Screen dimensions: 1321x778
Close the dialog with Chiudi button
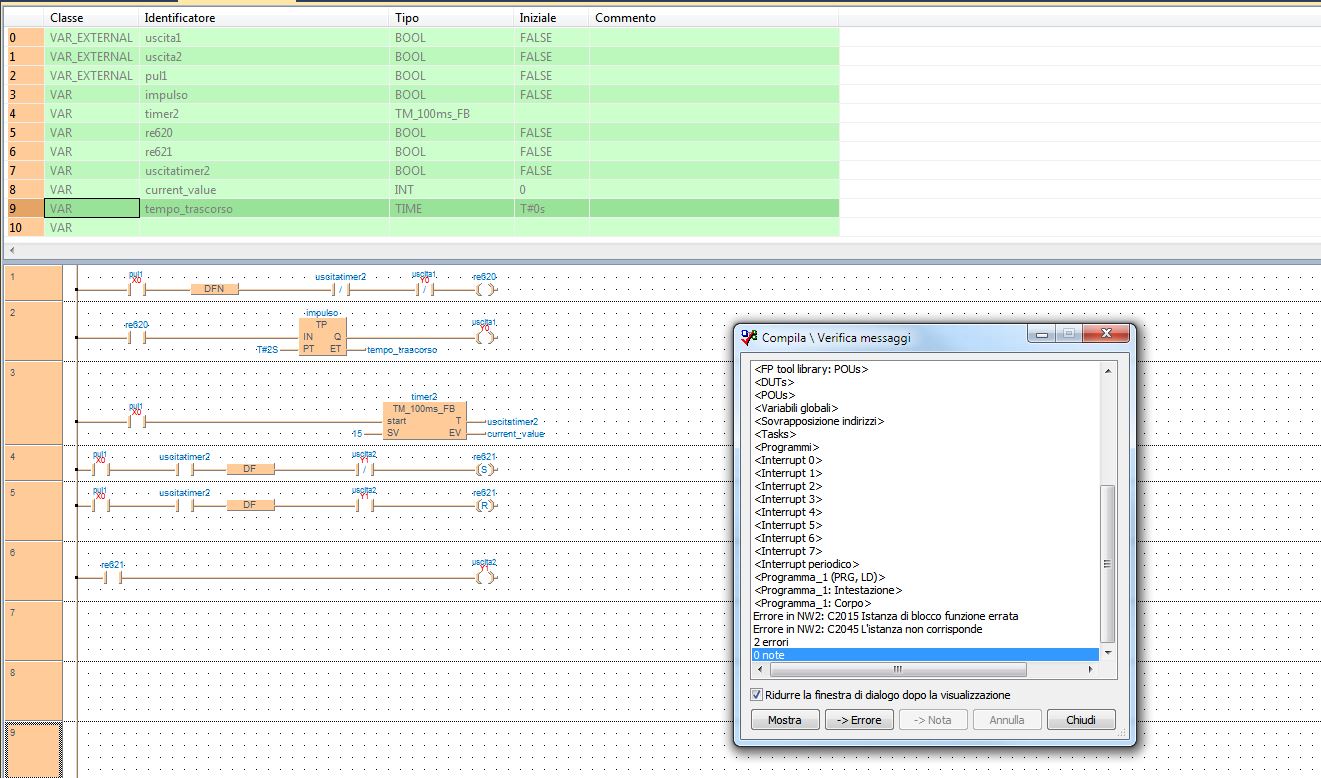point(1081,720)
